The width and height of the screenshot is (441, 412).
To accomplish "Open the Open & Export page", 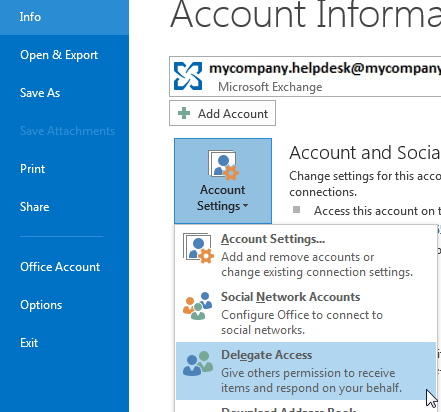I will click(59, 55).
